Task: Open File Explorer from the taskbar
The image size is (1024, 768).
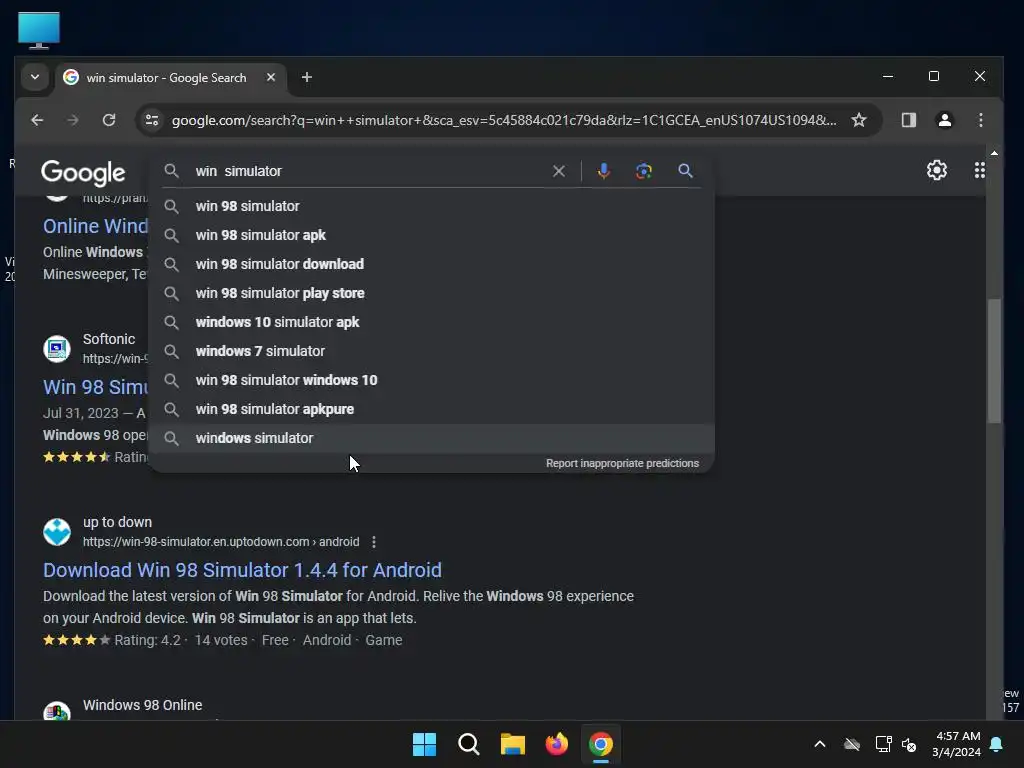Action: click(513, 744)
